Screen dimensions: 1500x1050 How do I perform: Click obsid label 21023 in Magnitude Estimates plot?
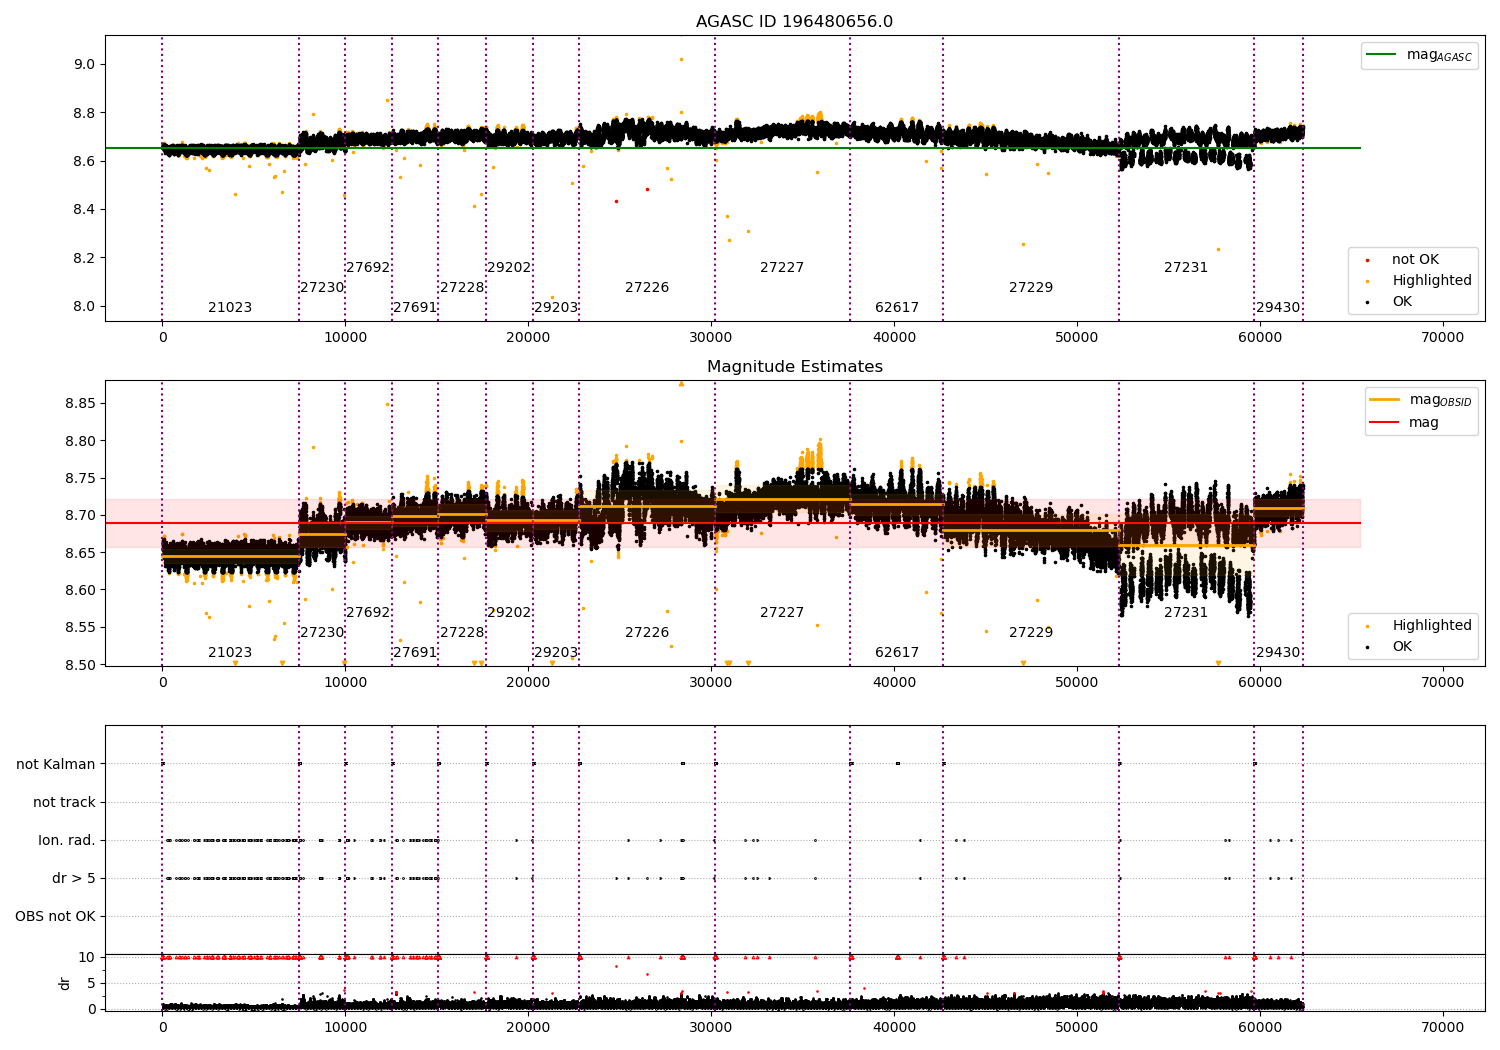pos(230,653)
